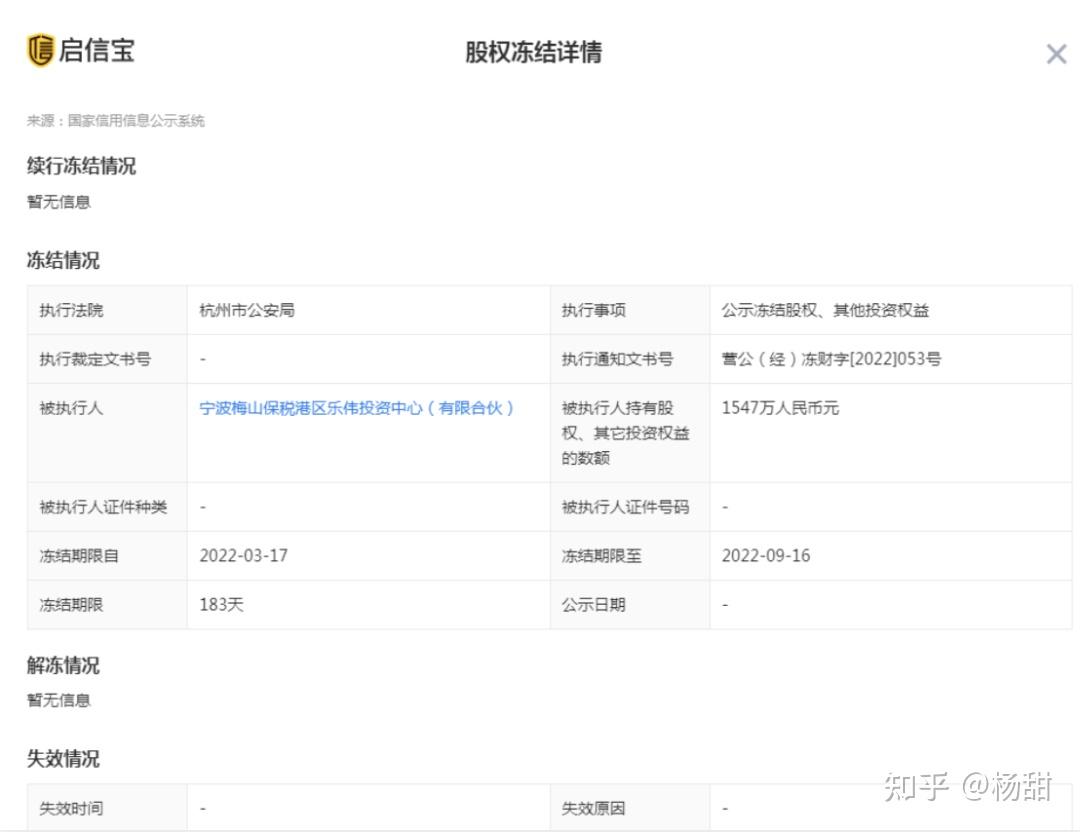Select the 1547万人民币元 amount
Image resolution: width=1080 pixels, height=832 pixels.
click(x=780, y=408)
